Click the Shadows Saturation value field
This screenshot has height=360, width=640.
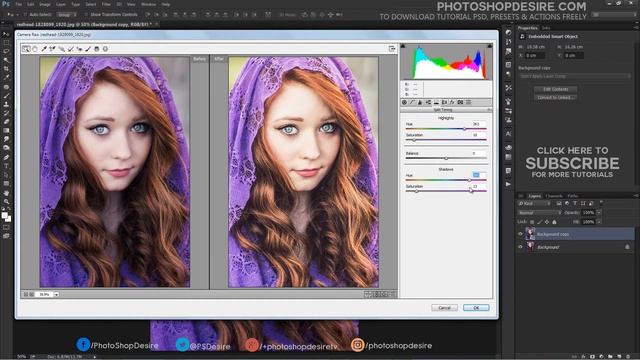478,186
